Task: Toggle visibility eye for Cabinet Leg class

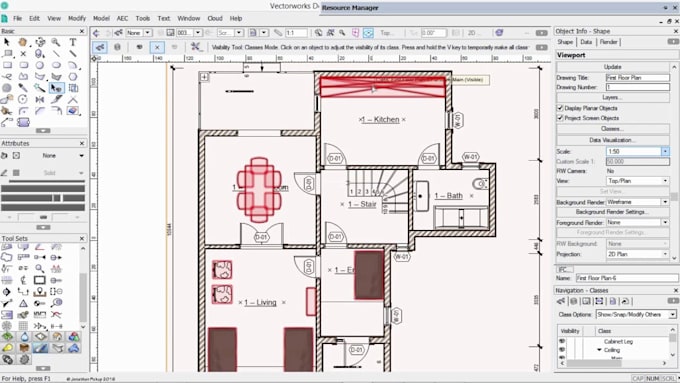Action: (x=562, y=342)
